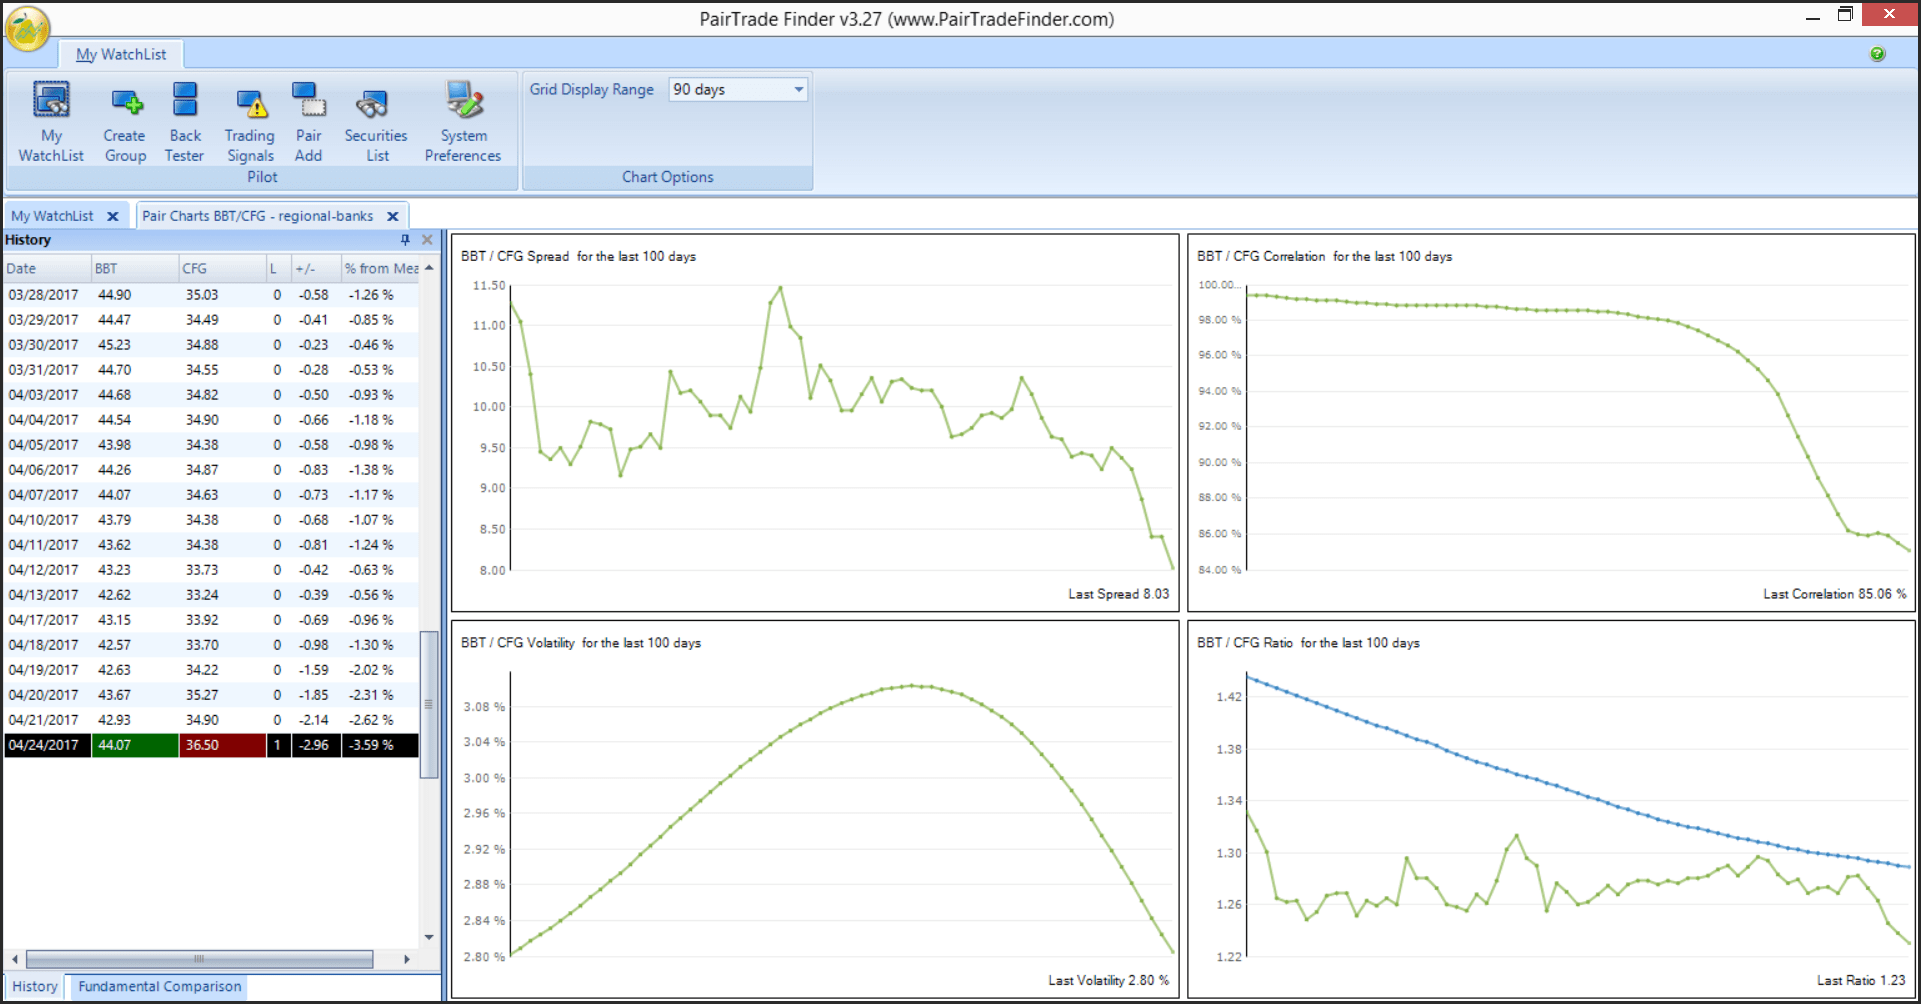
Task: Switch to the My WatchList document tab
Action: point(52,216)
